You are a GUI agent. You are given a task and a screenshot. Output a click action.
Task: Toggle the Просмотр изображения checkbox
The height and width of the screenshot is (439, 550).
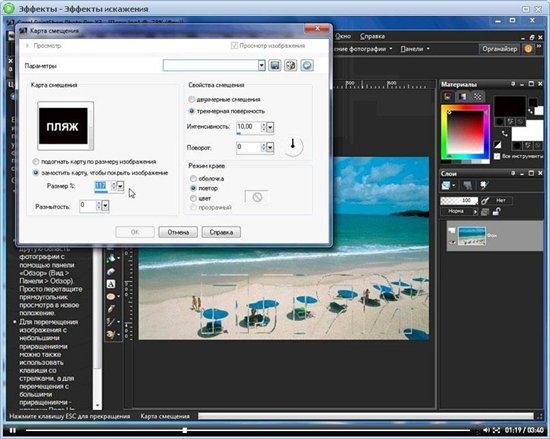click(234, 46)
